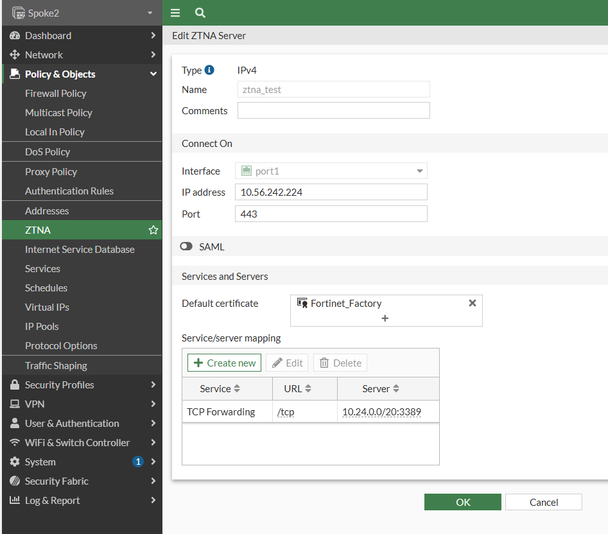Sort by the Server column header
The height and width of the screenshot is (534, 608).
tap(381, 388)
